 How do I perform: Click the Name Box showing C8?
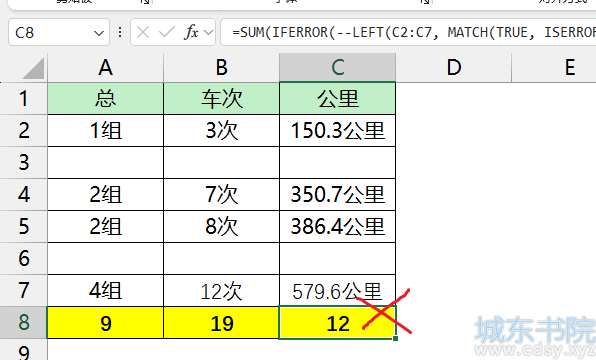(x=59, y=32)
